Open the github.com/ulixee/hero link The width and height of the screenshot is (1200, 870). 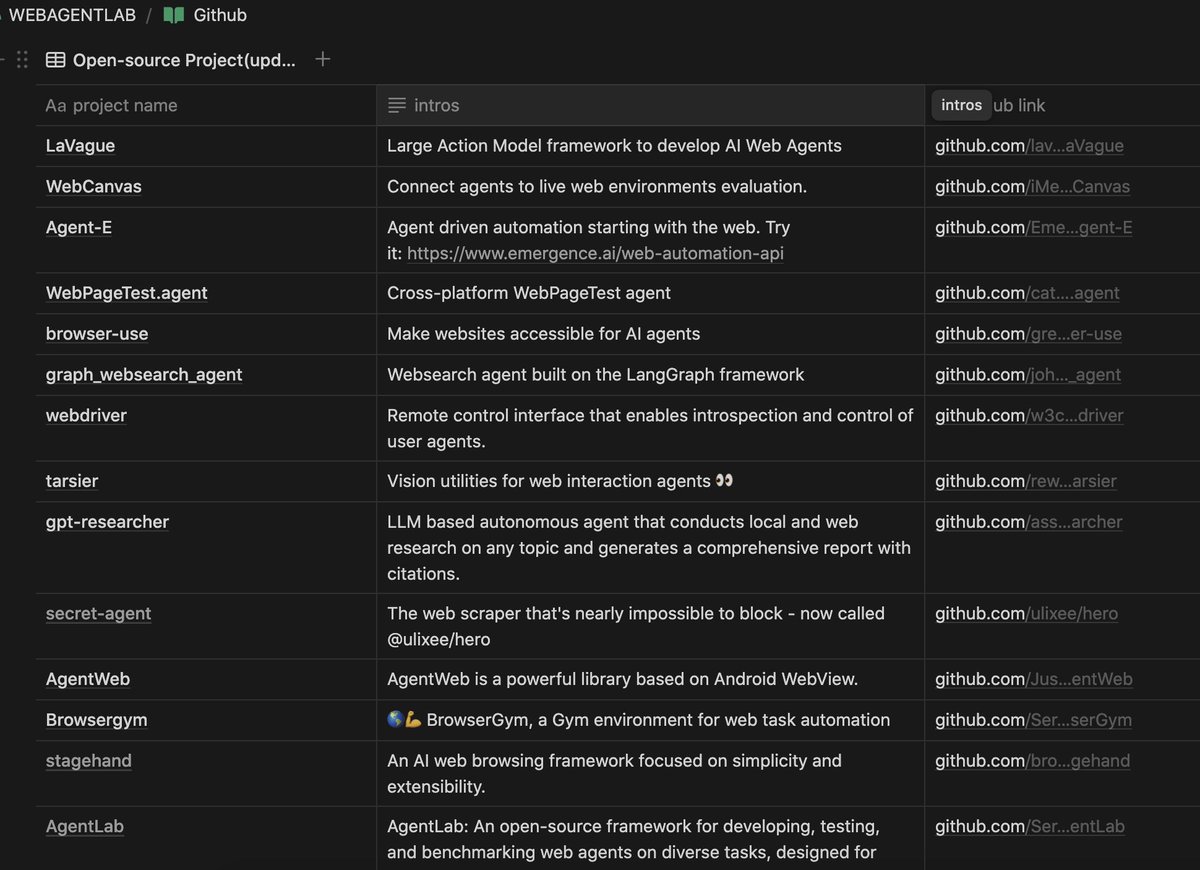[x=1027, y=614]
